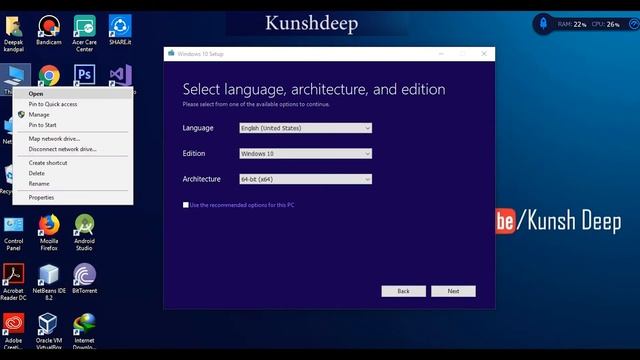Choose Create shortcut in context menu
Viewport: 640px width, 360px height.
[73, 163]
